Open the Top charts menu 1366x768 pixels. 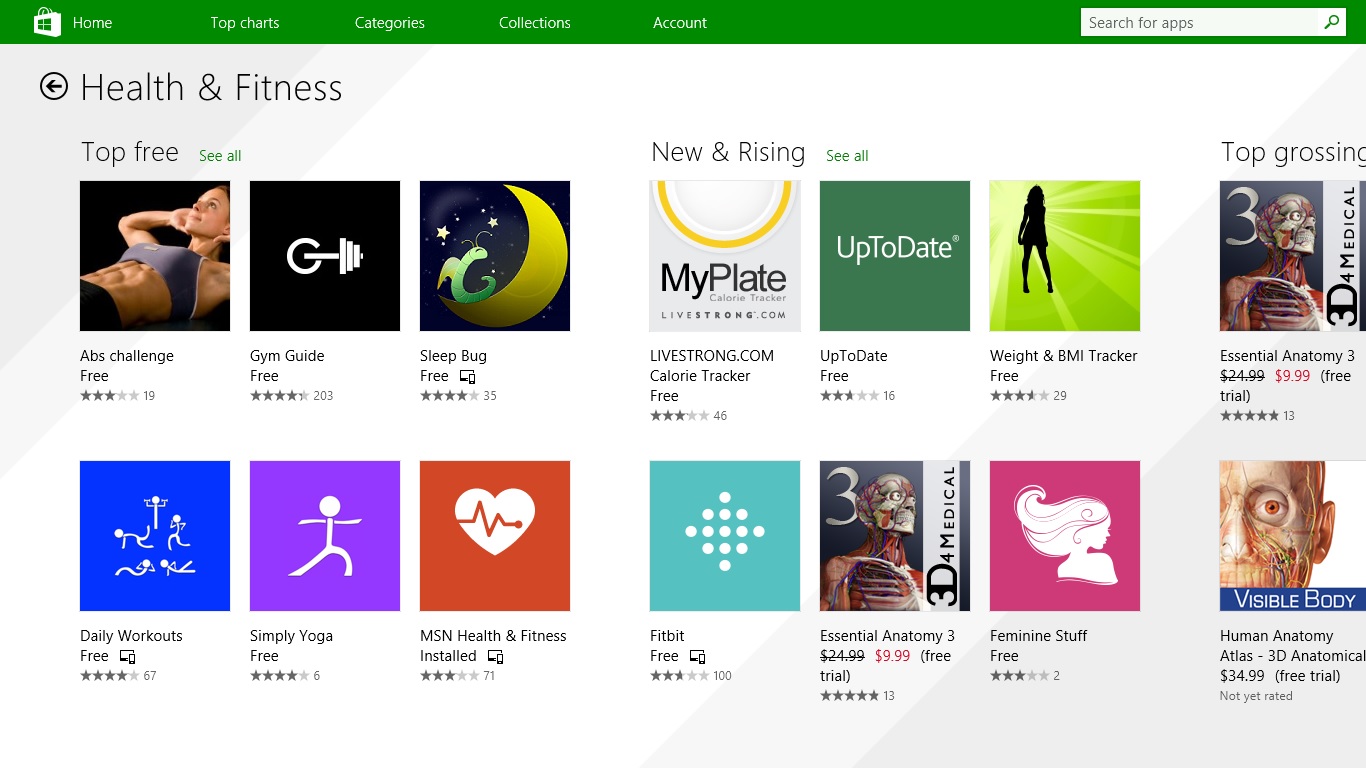point(245,22)
